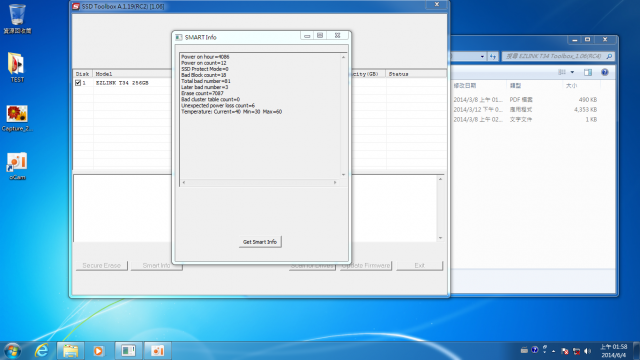Click the Explorer refresh button

coord(493,56)
